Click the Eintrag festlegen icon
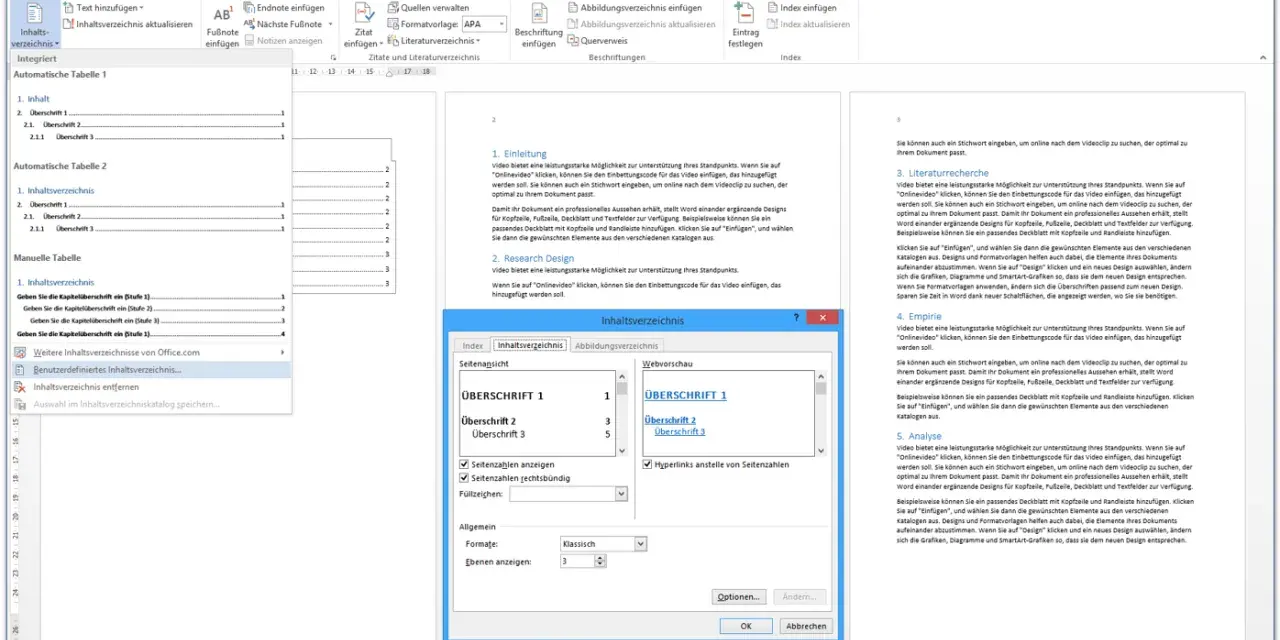The height and width of the screenshot is (640, 1280). click(x=745, y=13)
